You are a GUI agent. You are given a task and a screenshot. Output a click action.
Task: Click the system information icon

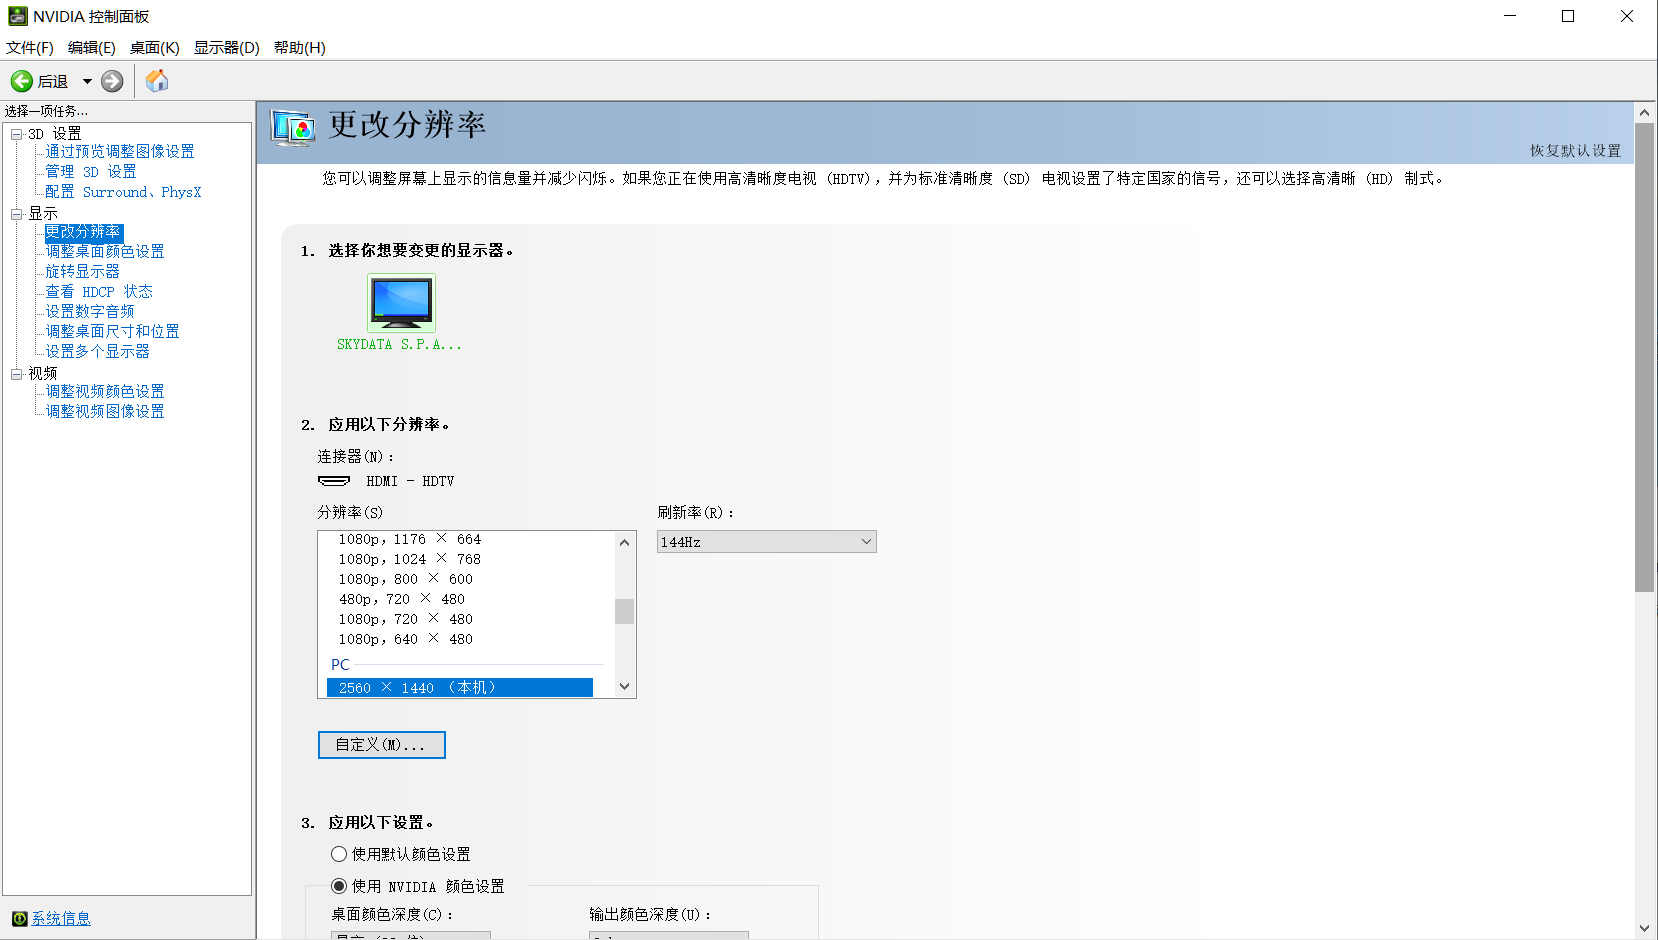[x=19, y=918]
